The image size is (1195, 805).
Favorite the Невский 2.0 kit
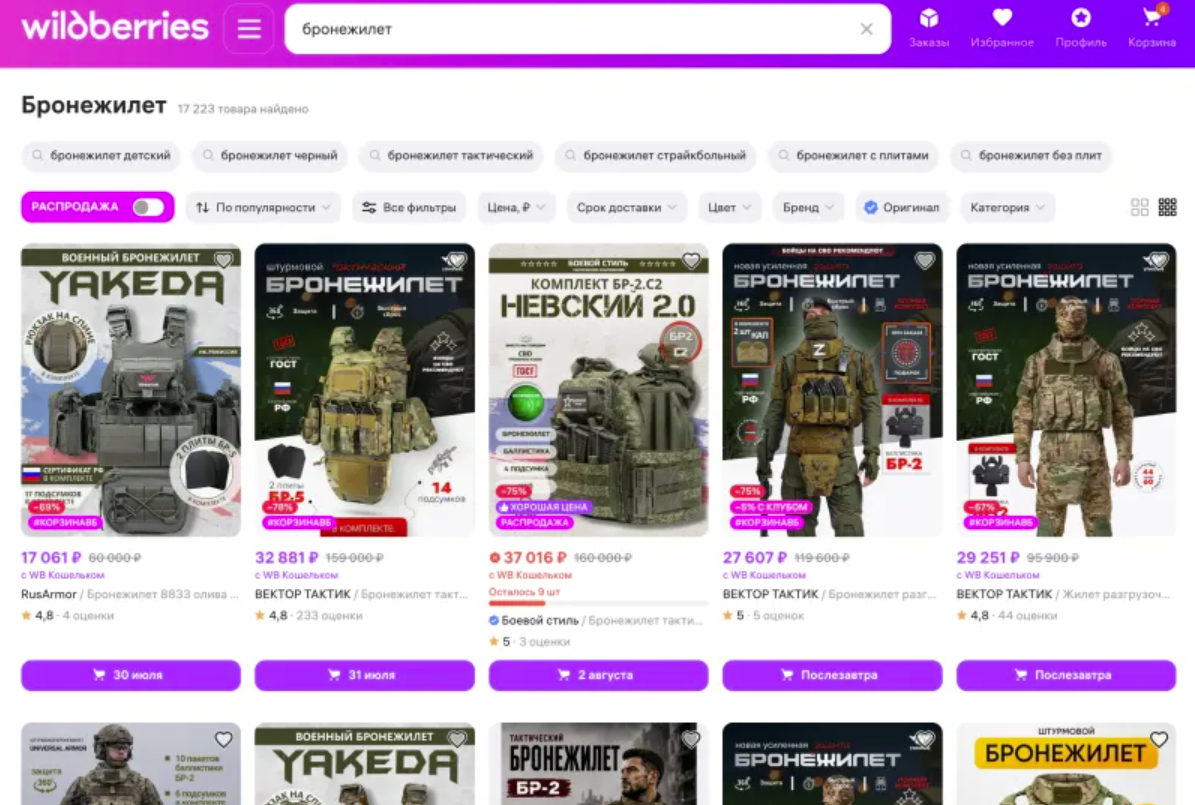[x=690, y=261]
